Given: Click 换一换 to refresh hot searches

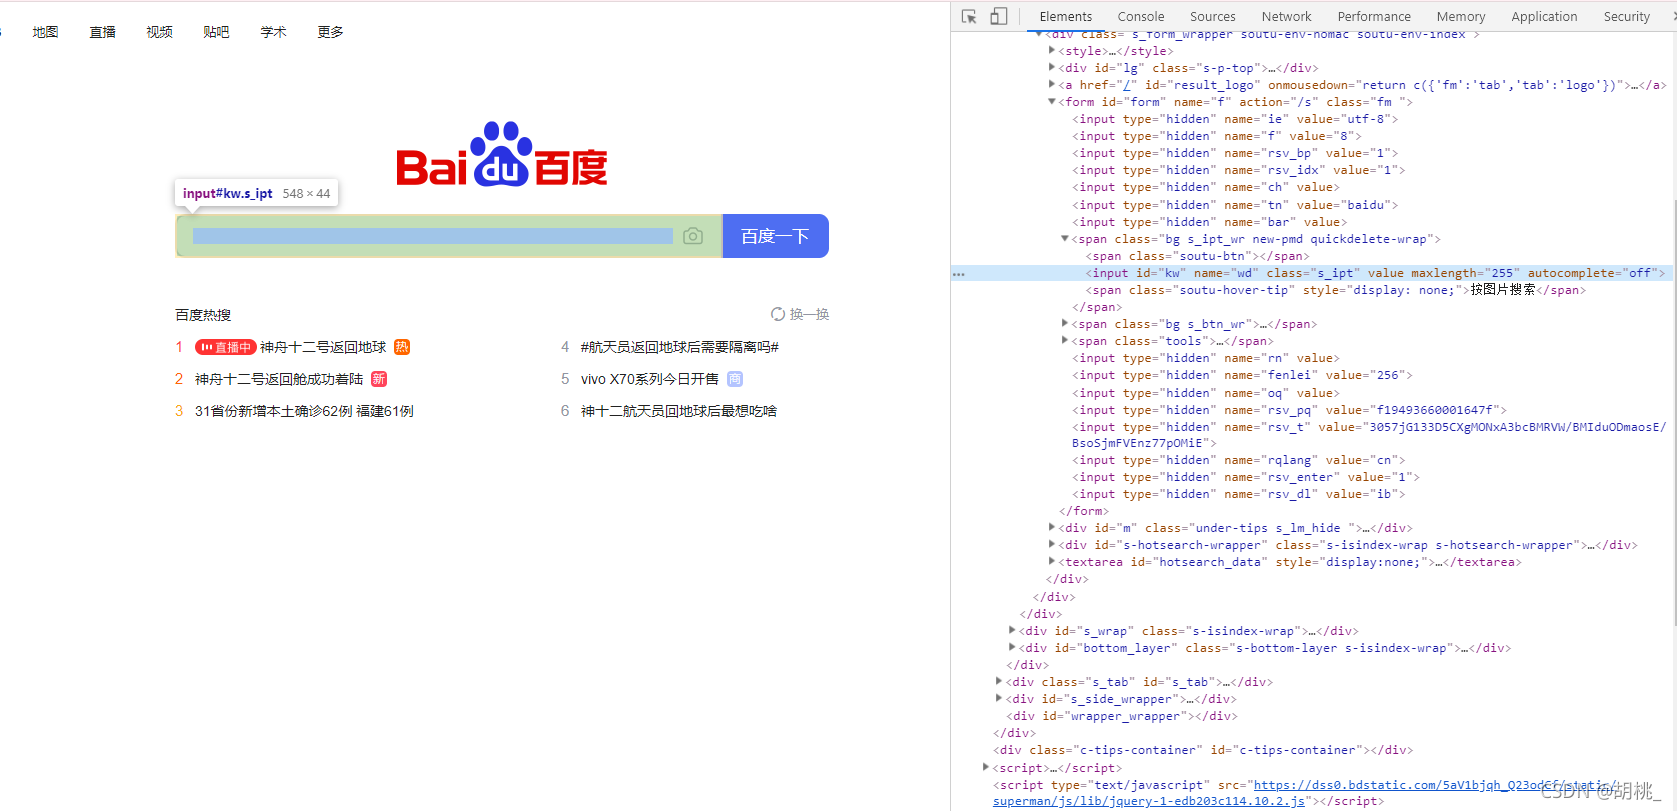Looking at the screenshot, I should pyautogui.click(x=809, y=314).
